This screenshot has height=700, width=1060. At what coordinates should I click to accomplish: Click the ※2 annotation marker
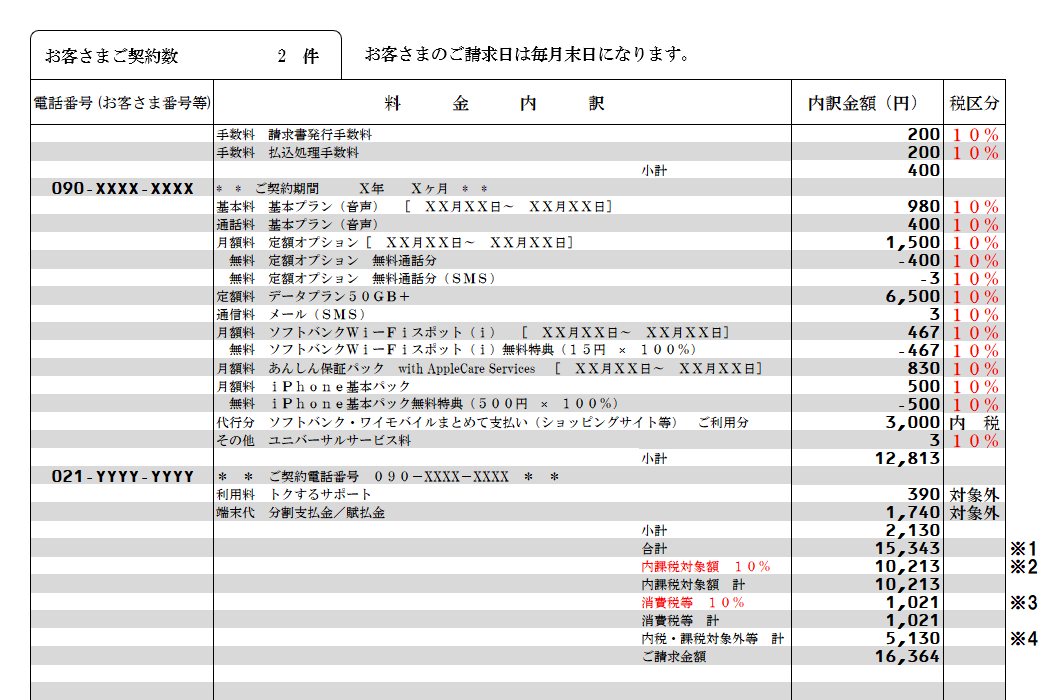[x=1023, y=566]
